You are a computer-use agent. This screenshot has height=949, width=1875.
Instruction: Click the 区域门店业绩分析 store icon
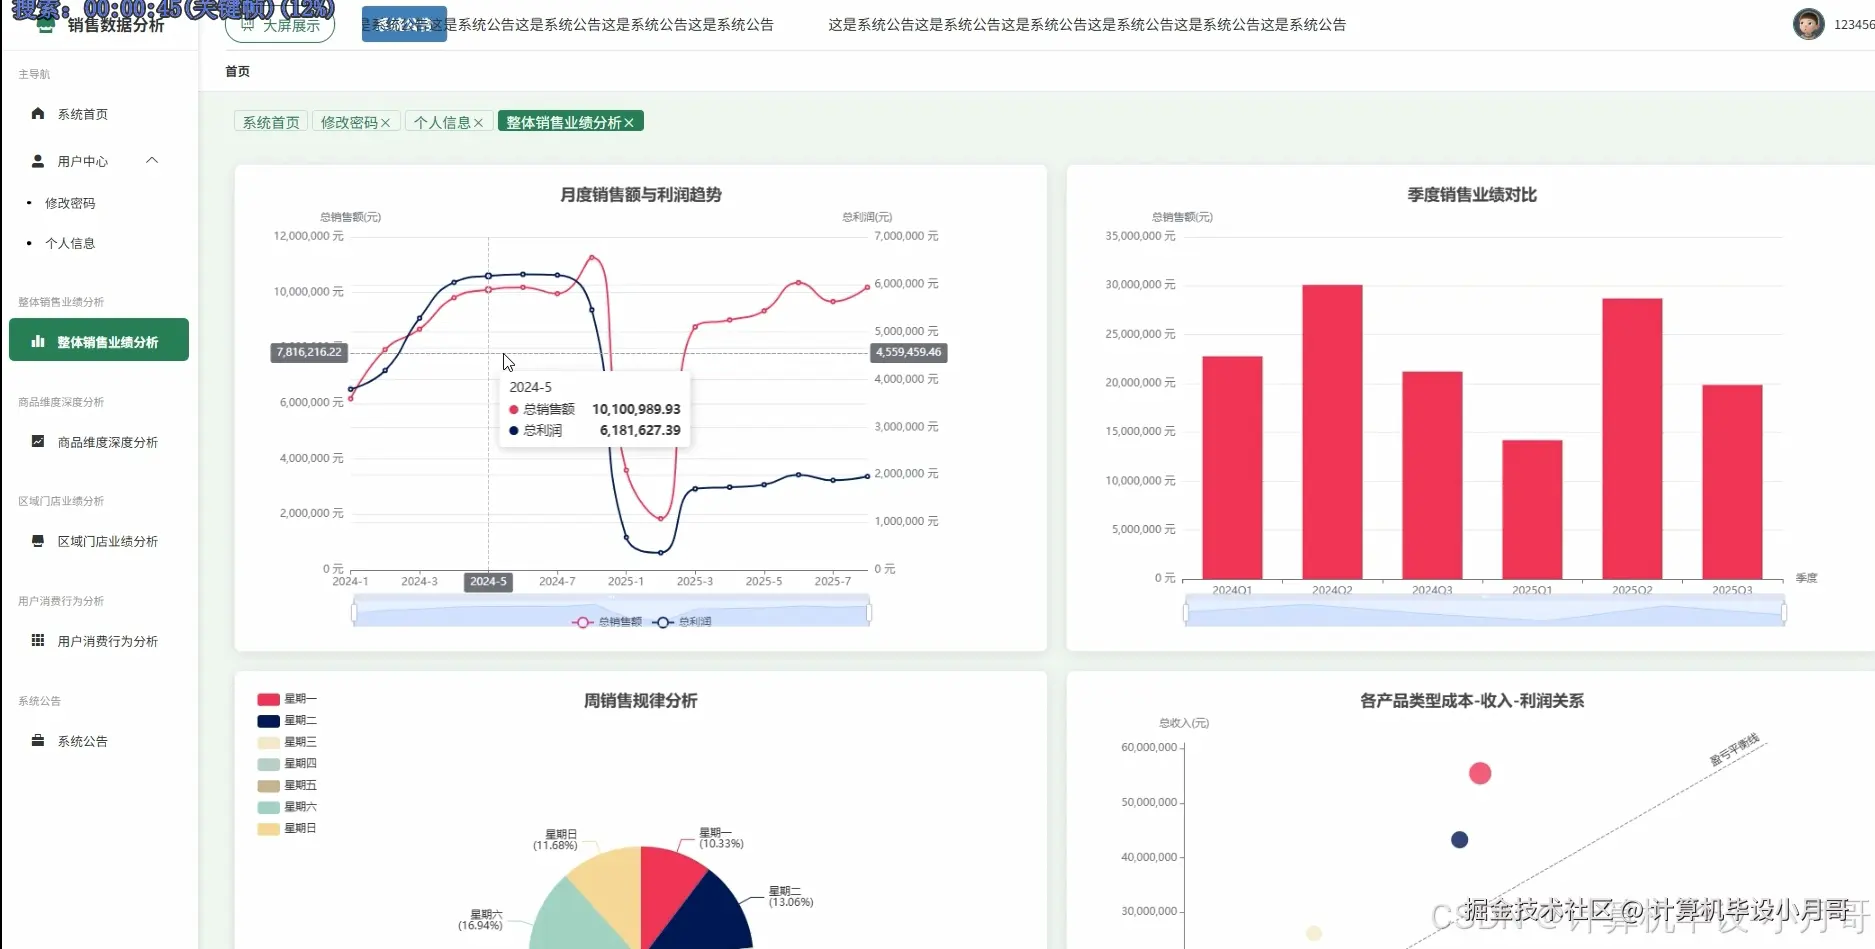pos(38,540)
